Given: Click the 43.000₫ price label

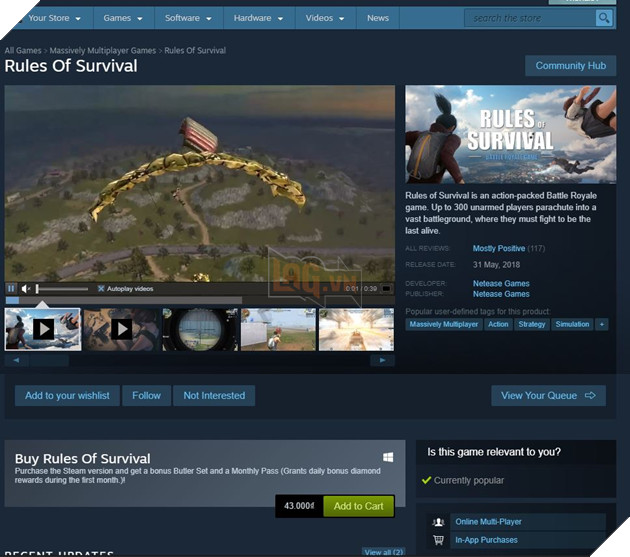Looking at the screenshot, I should 299,506.
